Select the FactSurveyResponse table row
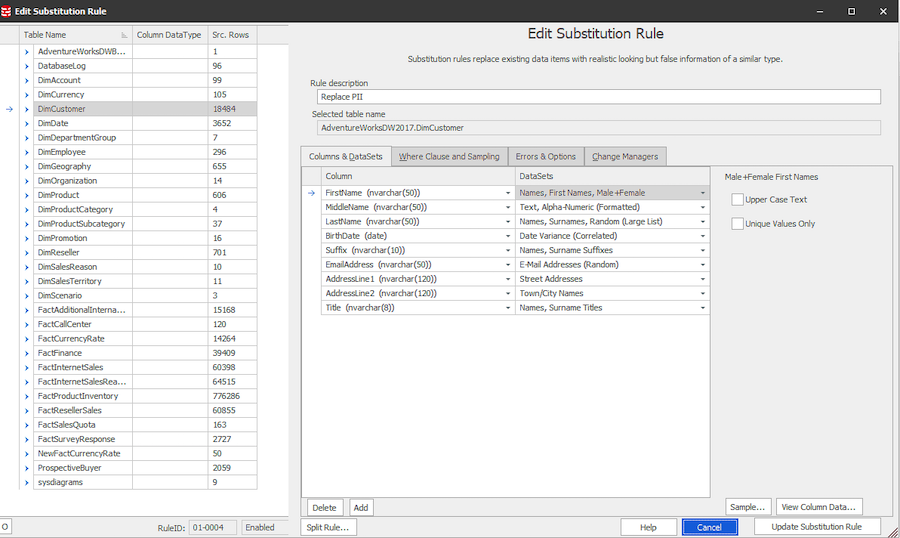This screenshot has width=900, height=538. point(145,439)
